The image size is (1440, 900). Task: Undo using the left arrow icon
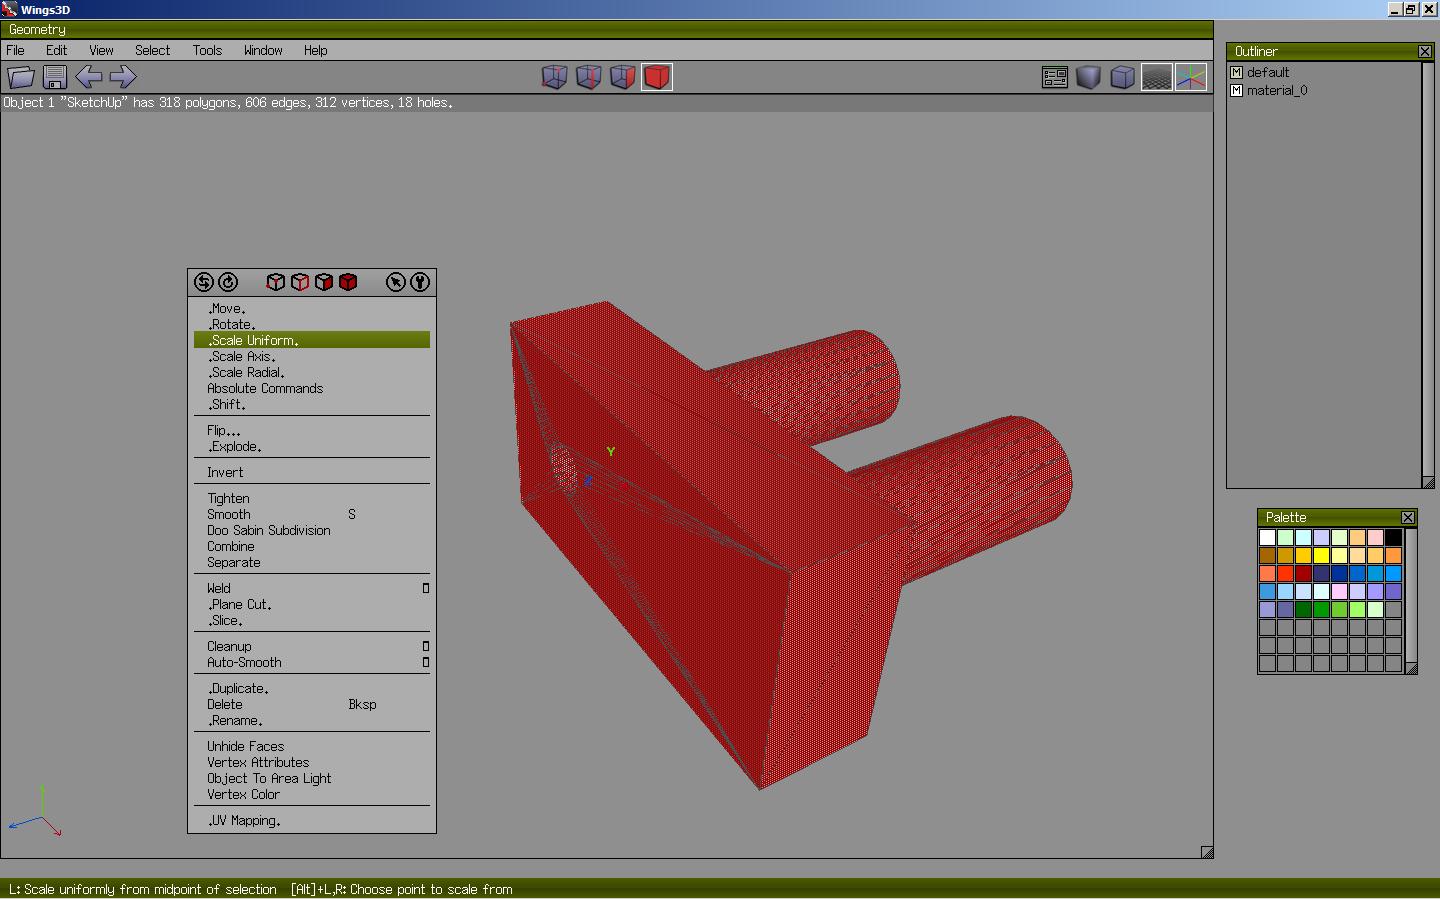click(89, 77)
